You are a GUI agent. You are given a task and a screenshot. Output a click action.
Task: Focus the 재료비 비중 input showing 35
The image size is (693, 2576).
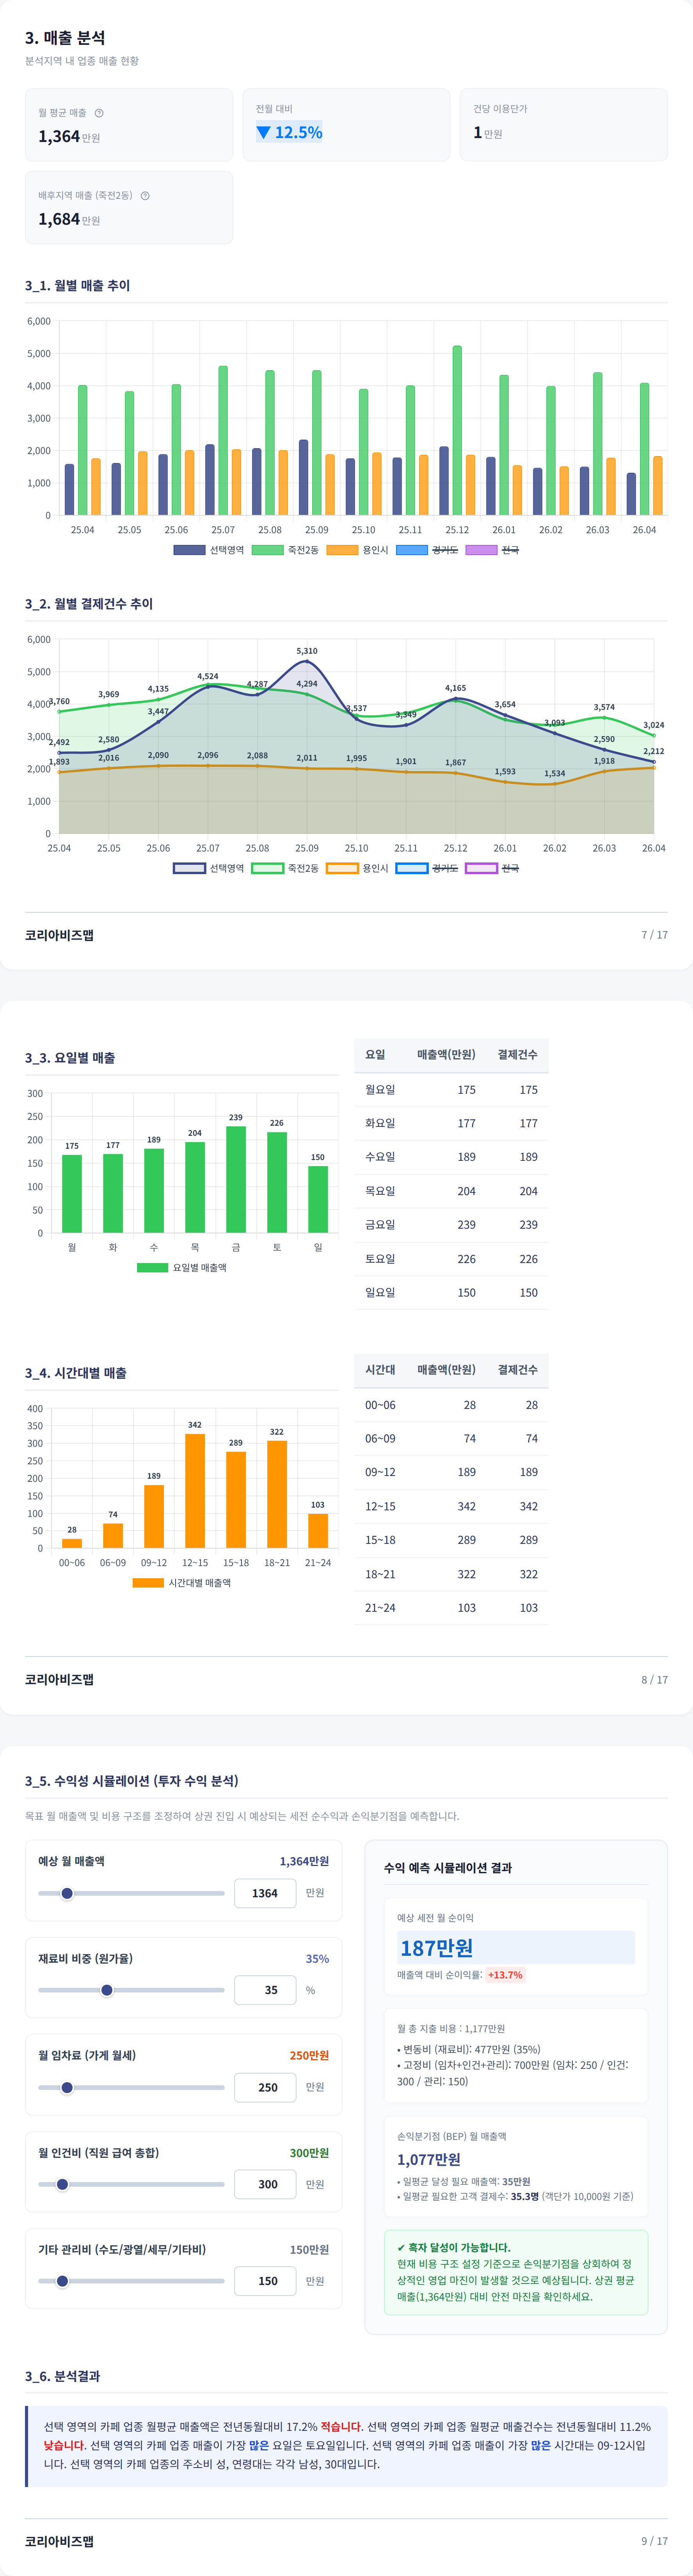(x=265, y=1990)
